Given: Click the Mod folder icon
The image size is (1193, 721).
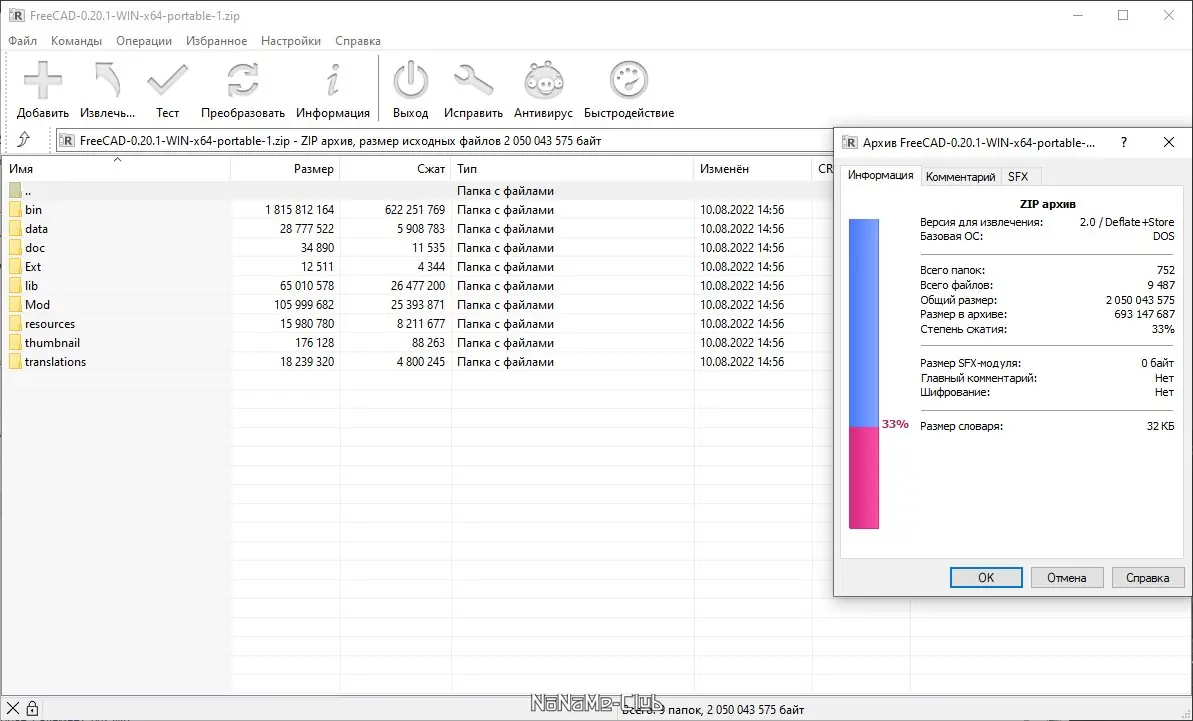Looking at the screenshot, I should tap(15, 305).
